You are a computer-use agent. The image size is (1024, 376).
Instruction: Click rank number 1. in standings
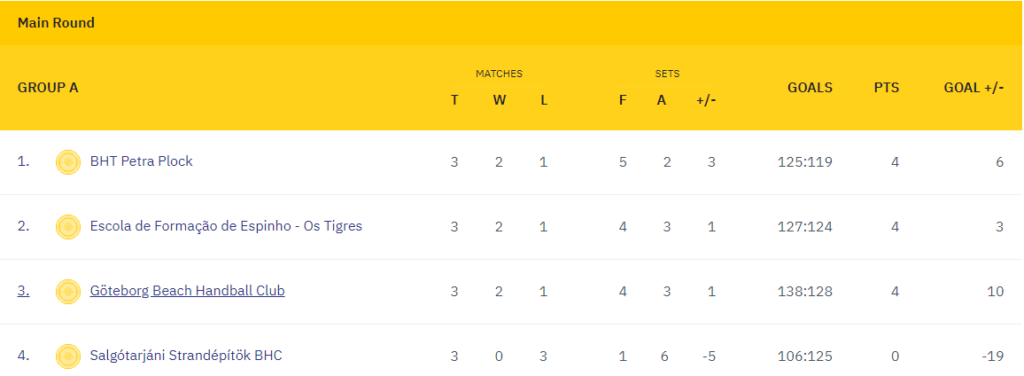click(24, 161)
